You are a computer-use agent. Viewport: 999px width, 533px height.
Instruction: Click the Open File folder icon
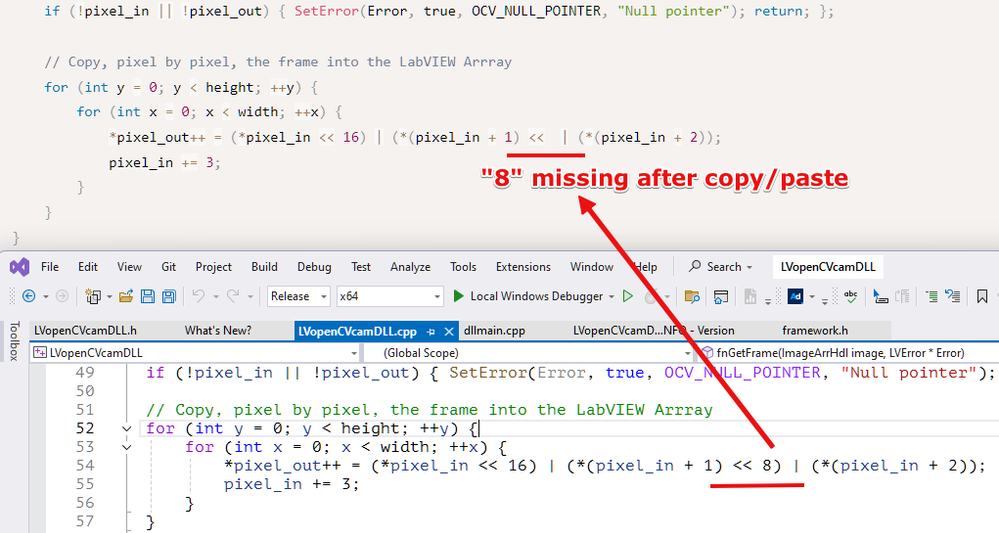coord(126,296)
